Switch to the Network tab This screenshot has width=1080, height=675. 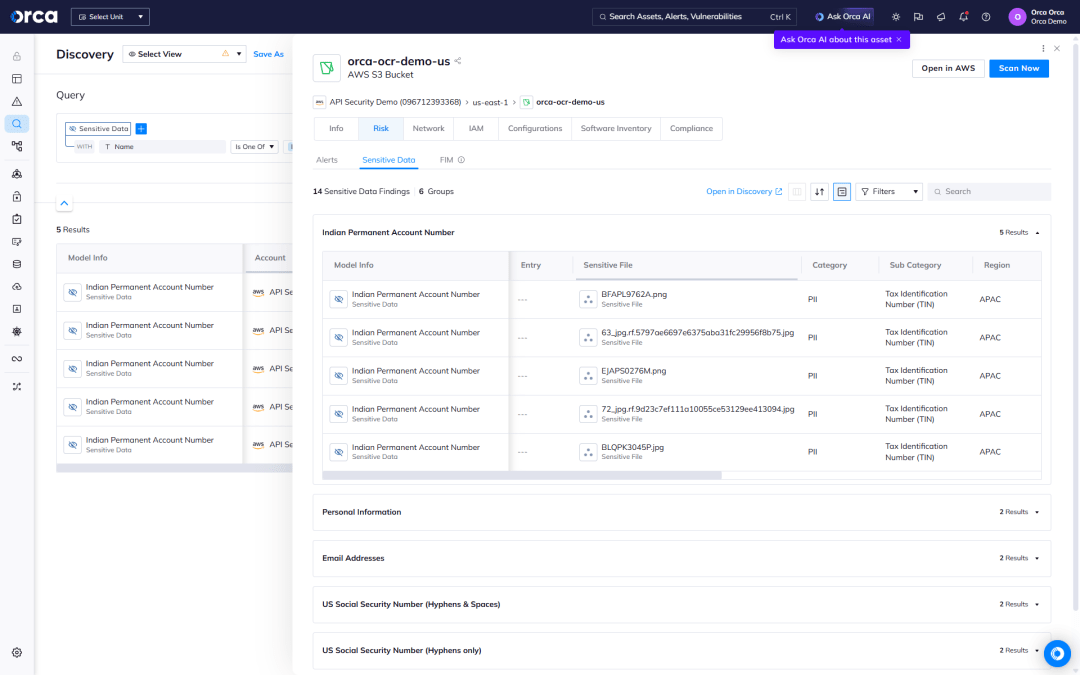click(x=428, y=129)
